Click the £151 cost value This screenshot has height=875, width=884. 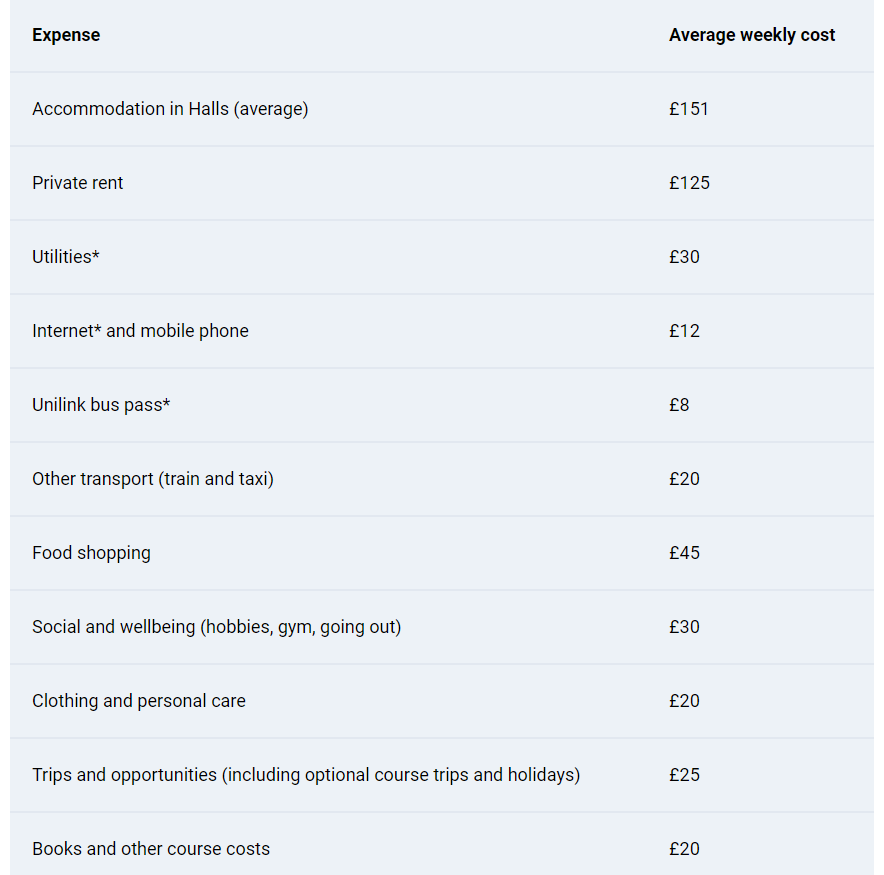pyautogui.click(x=688, y=109)
